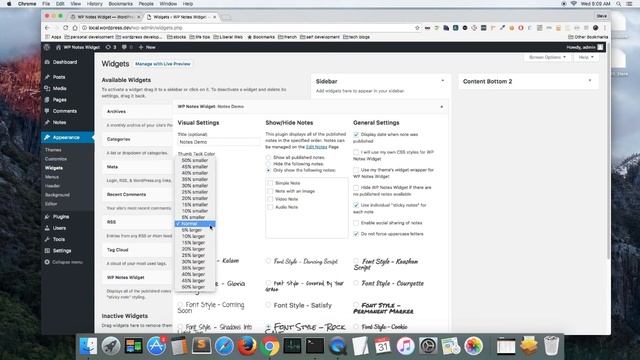Click the Notes Demo title field

(219, 142)
